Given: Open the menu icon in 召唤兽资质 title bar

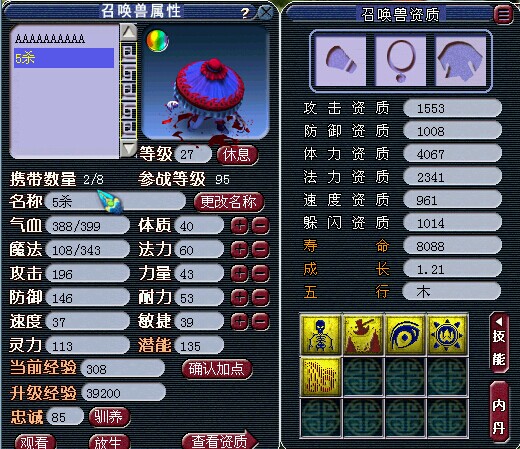Looking at the screenshot, I should [x=503, y=15].
